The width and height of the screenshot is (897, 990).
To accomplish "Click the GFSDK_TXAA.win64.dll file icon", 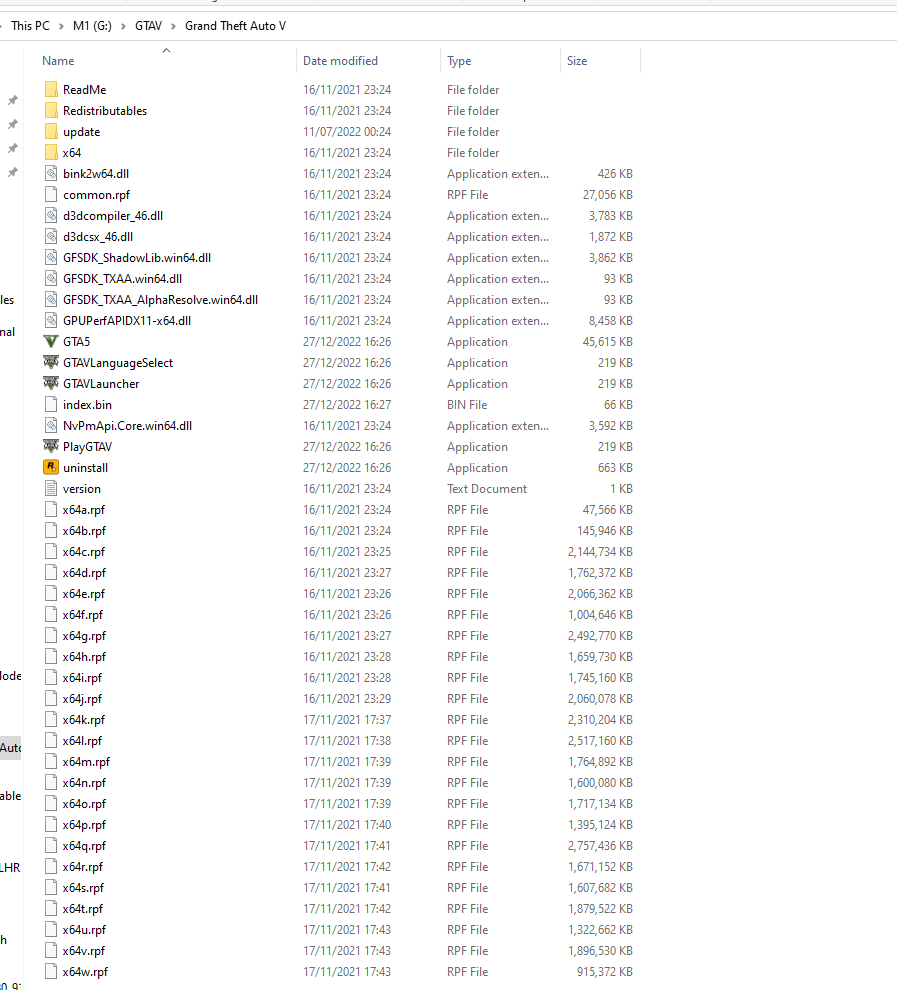I will [51, 278].
